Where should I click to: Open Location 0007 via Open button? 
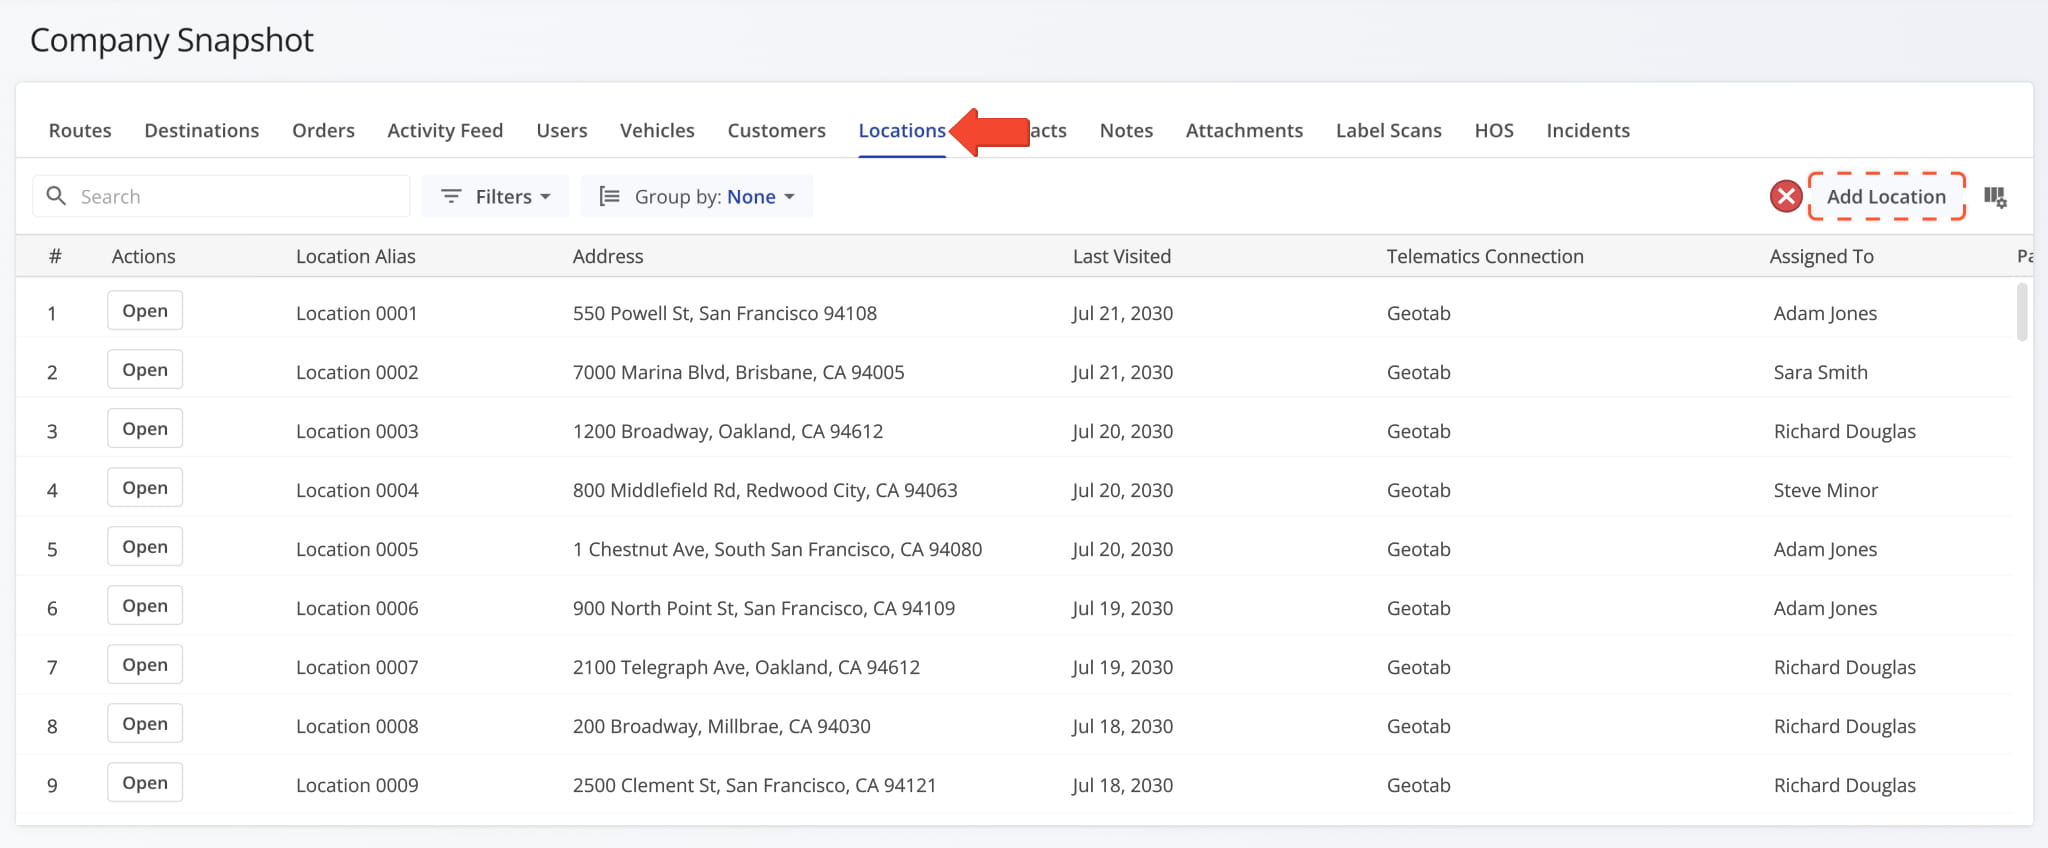point(145,665)
